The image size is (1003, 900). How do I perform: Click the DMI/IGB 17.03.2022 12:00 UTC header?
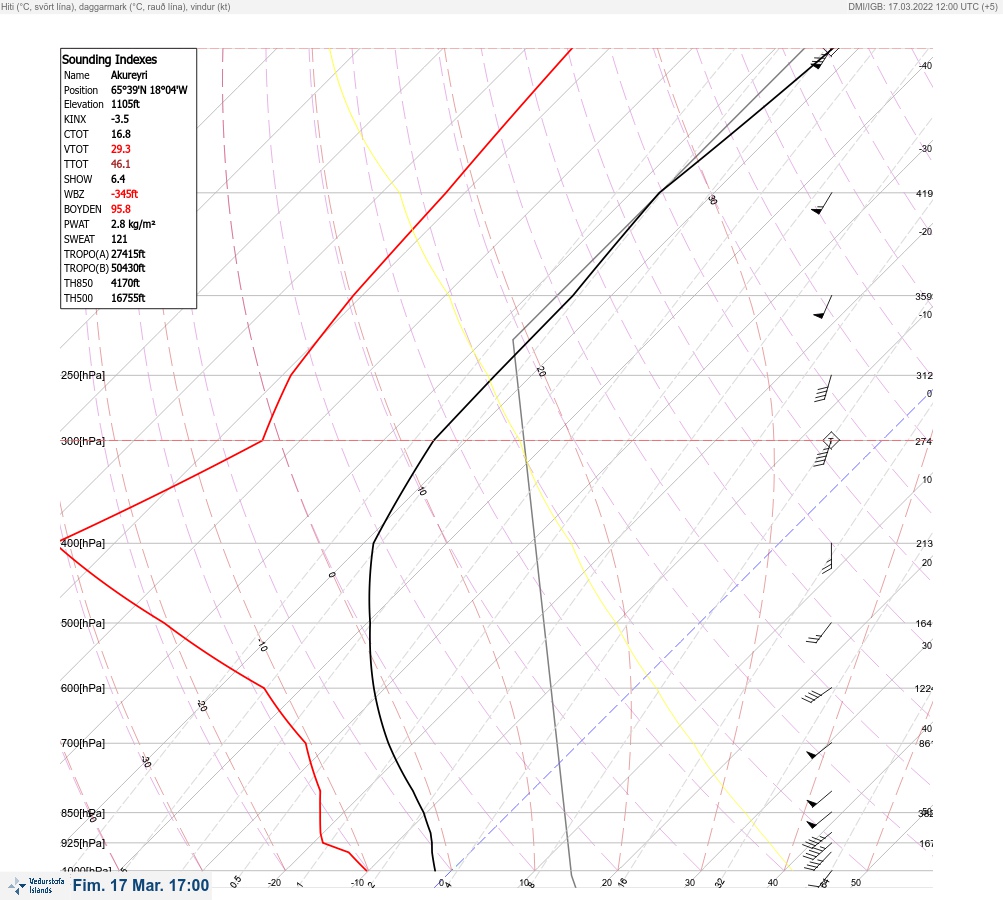click(x=922, y=6)
